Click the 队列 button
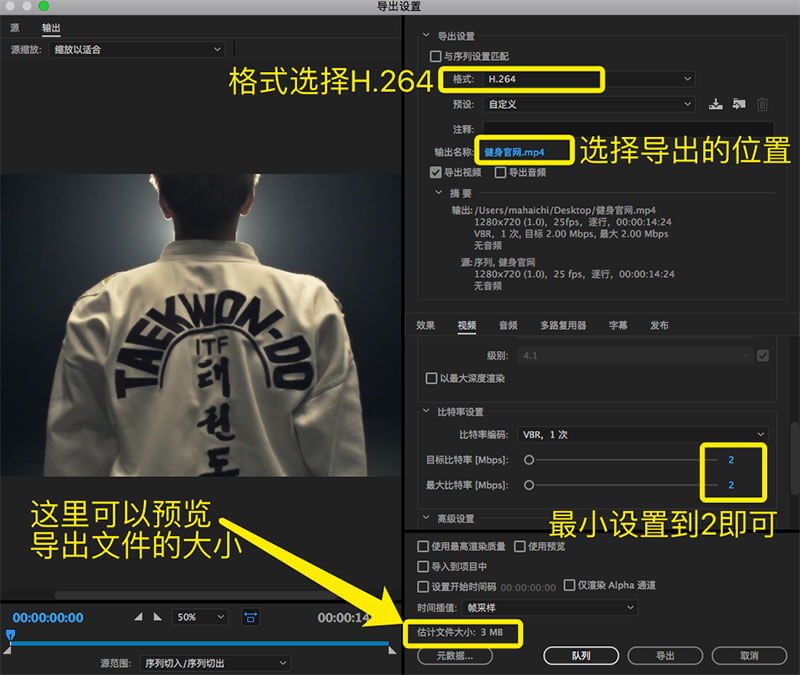 click(x=581, y=656)
